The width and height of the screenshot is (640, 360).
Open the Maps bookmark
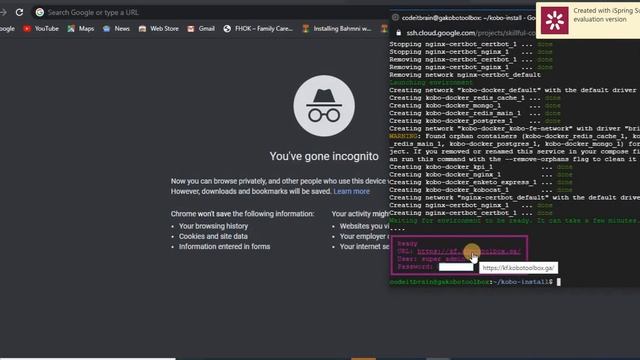point(81,29)
